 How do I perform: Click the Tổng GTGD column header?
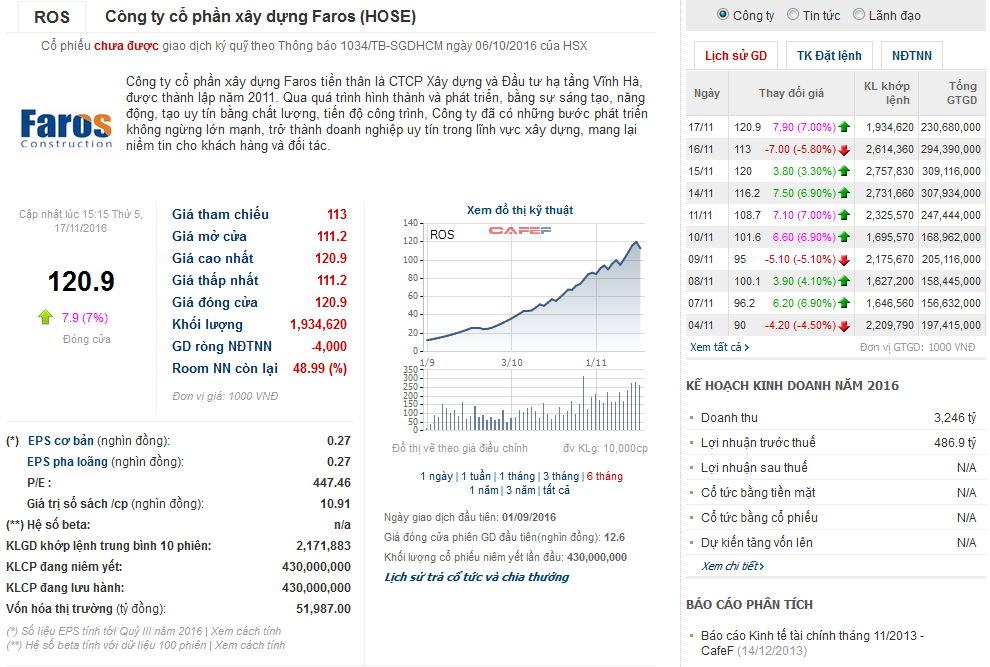pyautogui.click(x=951, y=93)
